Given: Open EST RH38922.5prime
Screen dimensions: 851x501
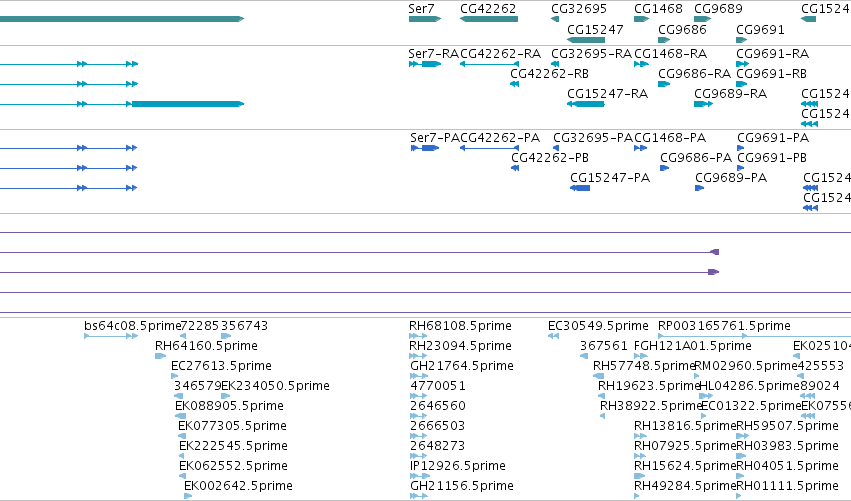Looking at the screenshot, I should tap(651, 406).
